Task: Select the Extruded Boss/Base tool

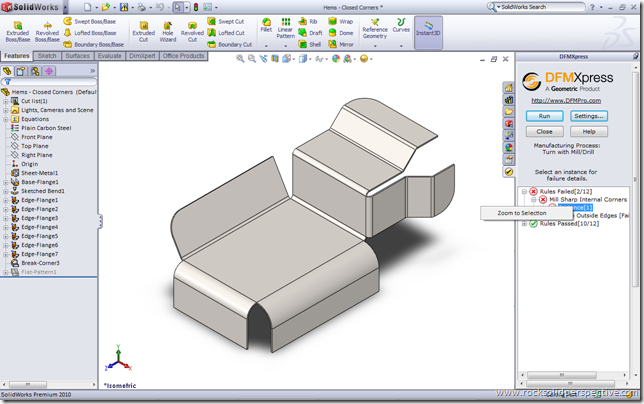Action: click(18, 32)
